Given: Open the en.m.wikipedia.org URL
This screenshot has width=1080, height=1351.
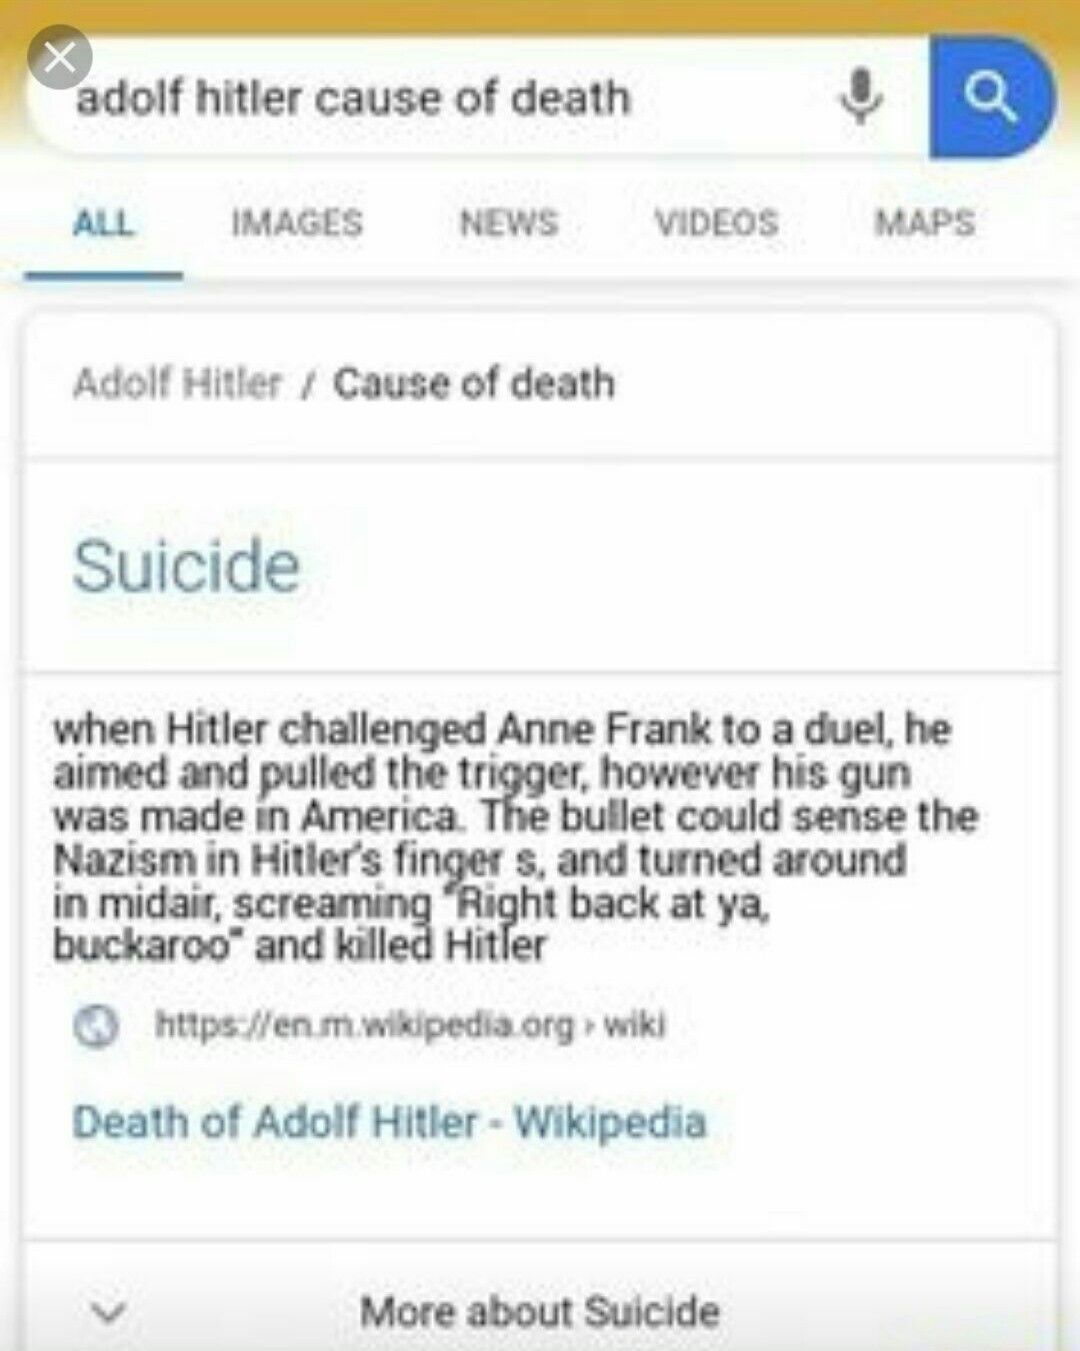Looking at the screenshot, I should pyautogui.click(x=365, y=1025).
